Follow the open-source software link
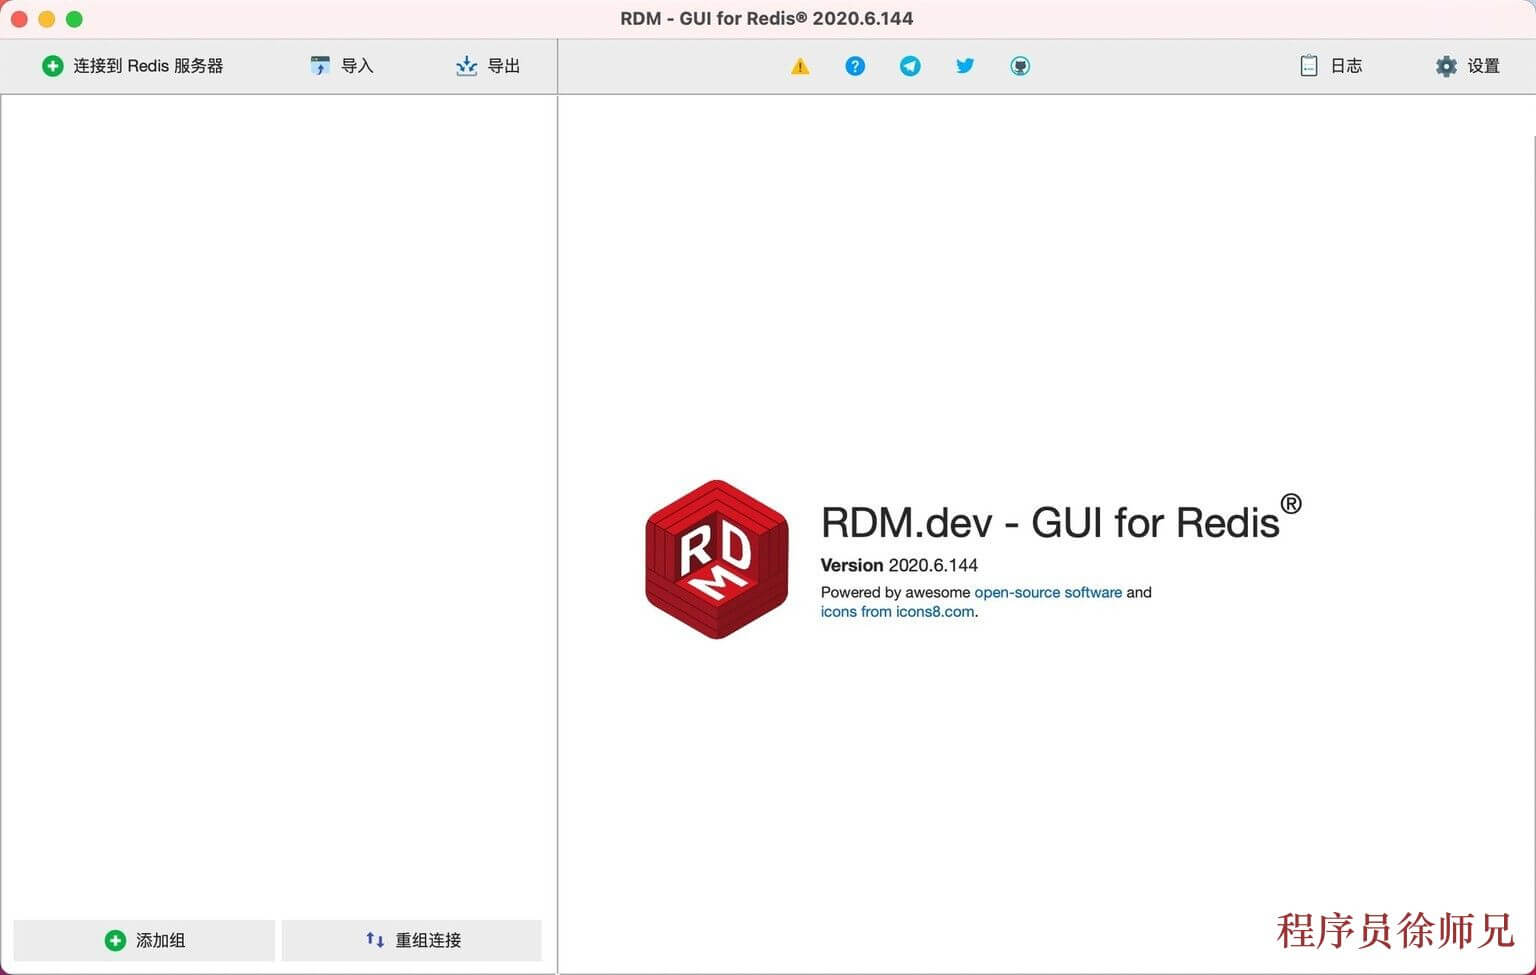This screenshot has width=1536, height=975. click(x=1048, y=592)
